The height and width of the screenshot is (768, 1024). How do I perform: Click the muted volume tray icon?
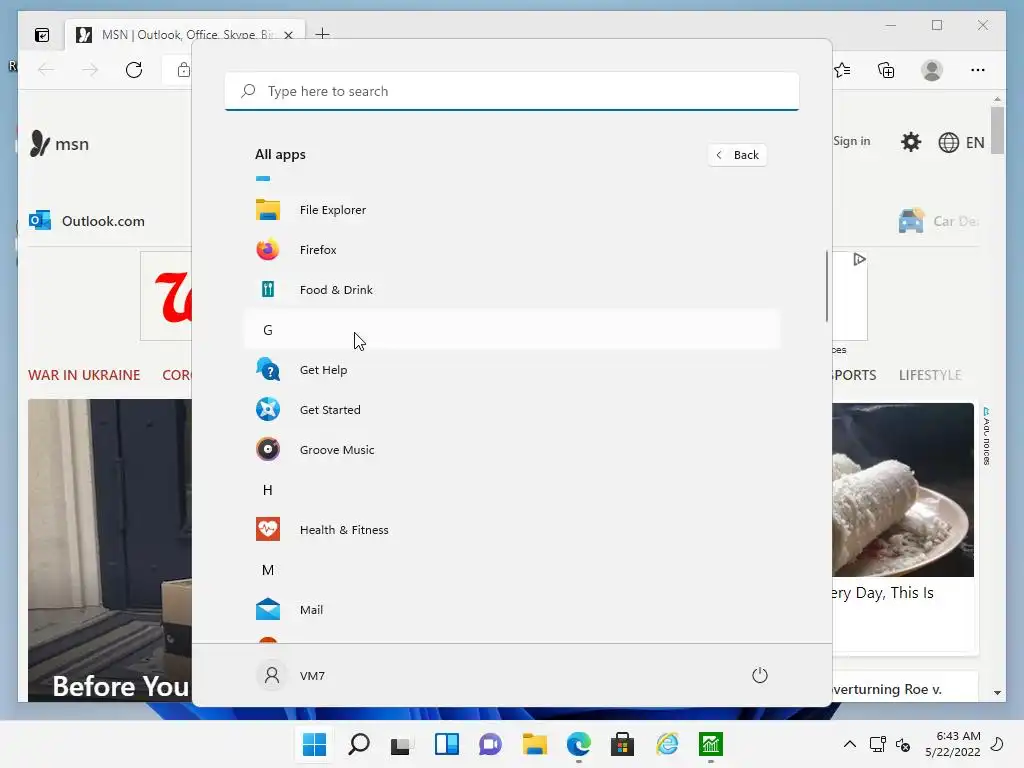(x=903, y=744)
